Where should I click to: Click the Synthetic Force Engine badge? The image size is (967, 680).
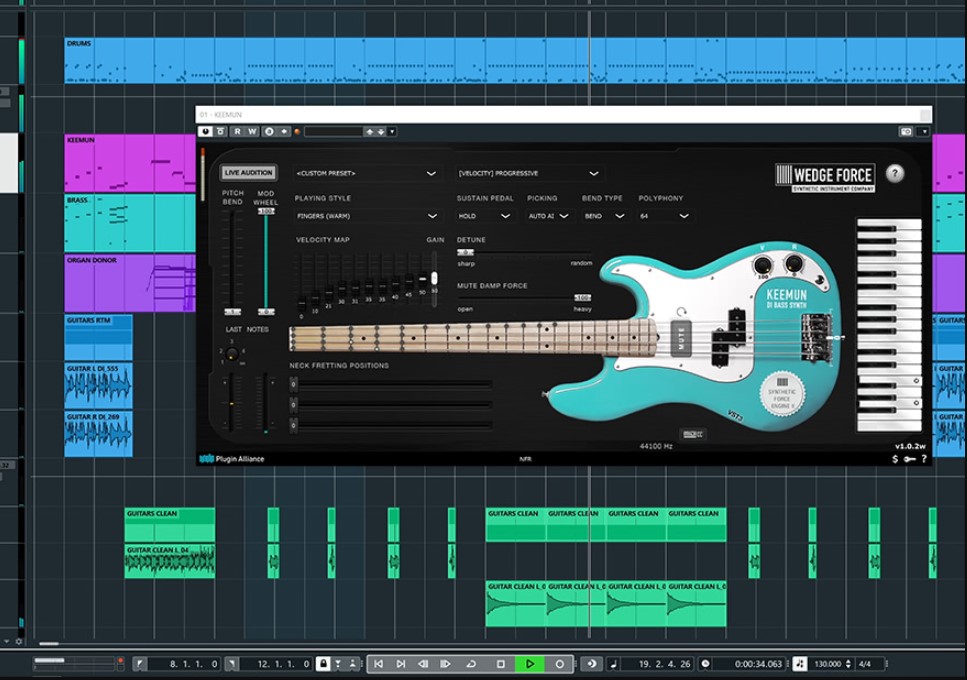click(x=782, y=395)
